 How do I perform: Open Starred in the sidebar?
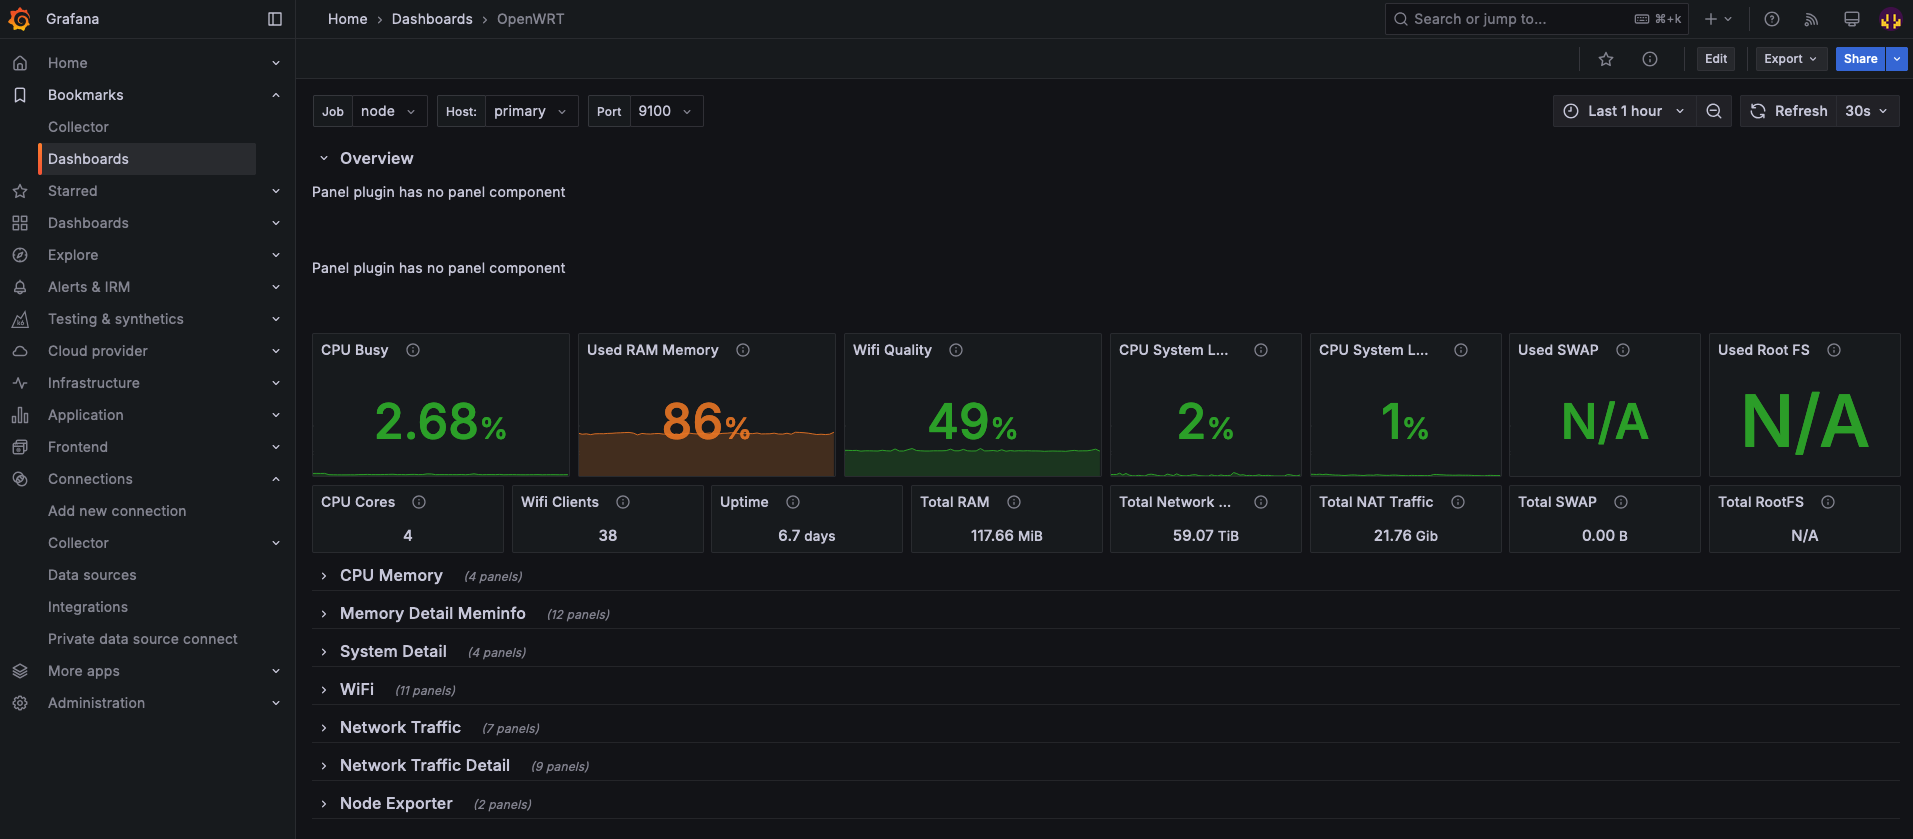pyautogui.click(x=73, y=191)
